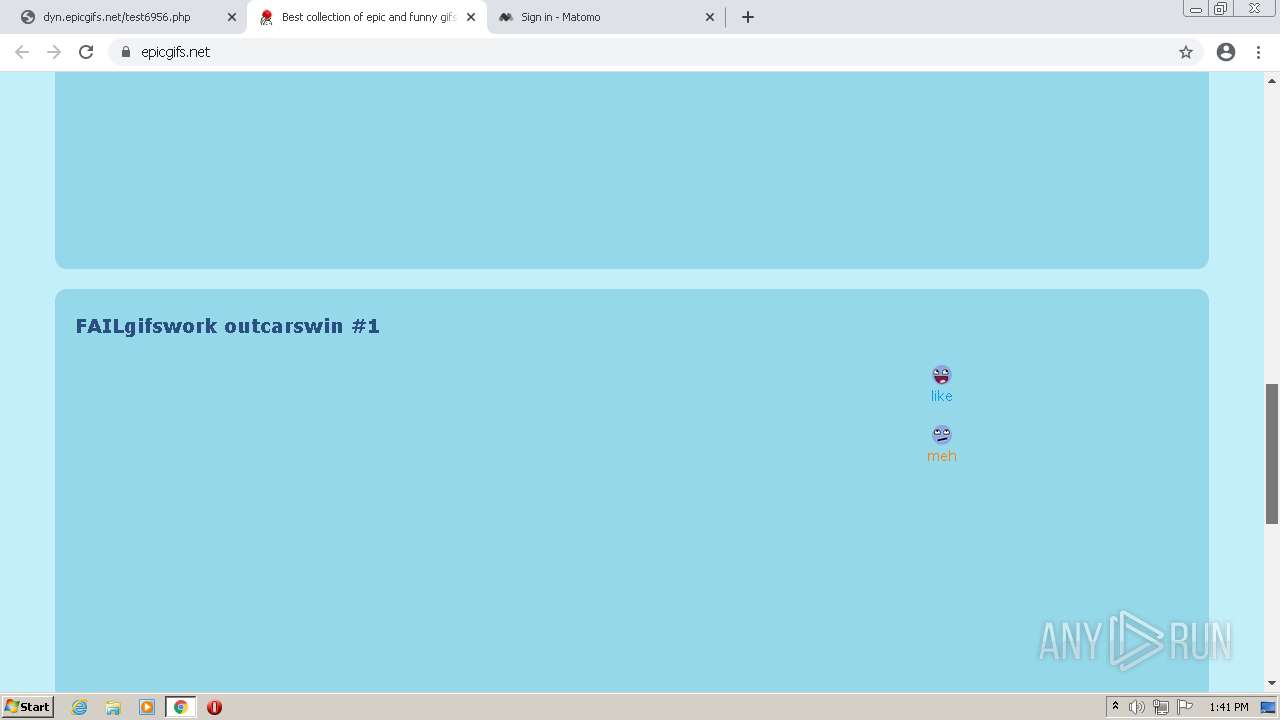
Task: Click the 'like' text link
Action: [x=941, y=396]
